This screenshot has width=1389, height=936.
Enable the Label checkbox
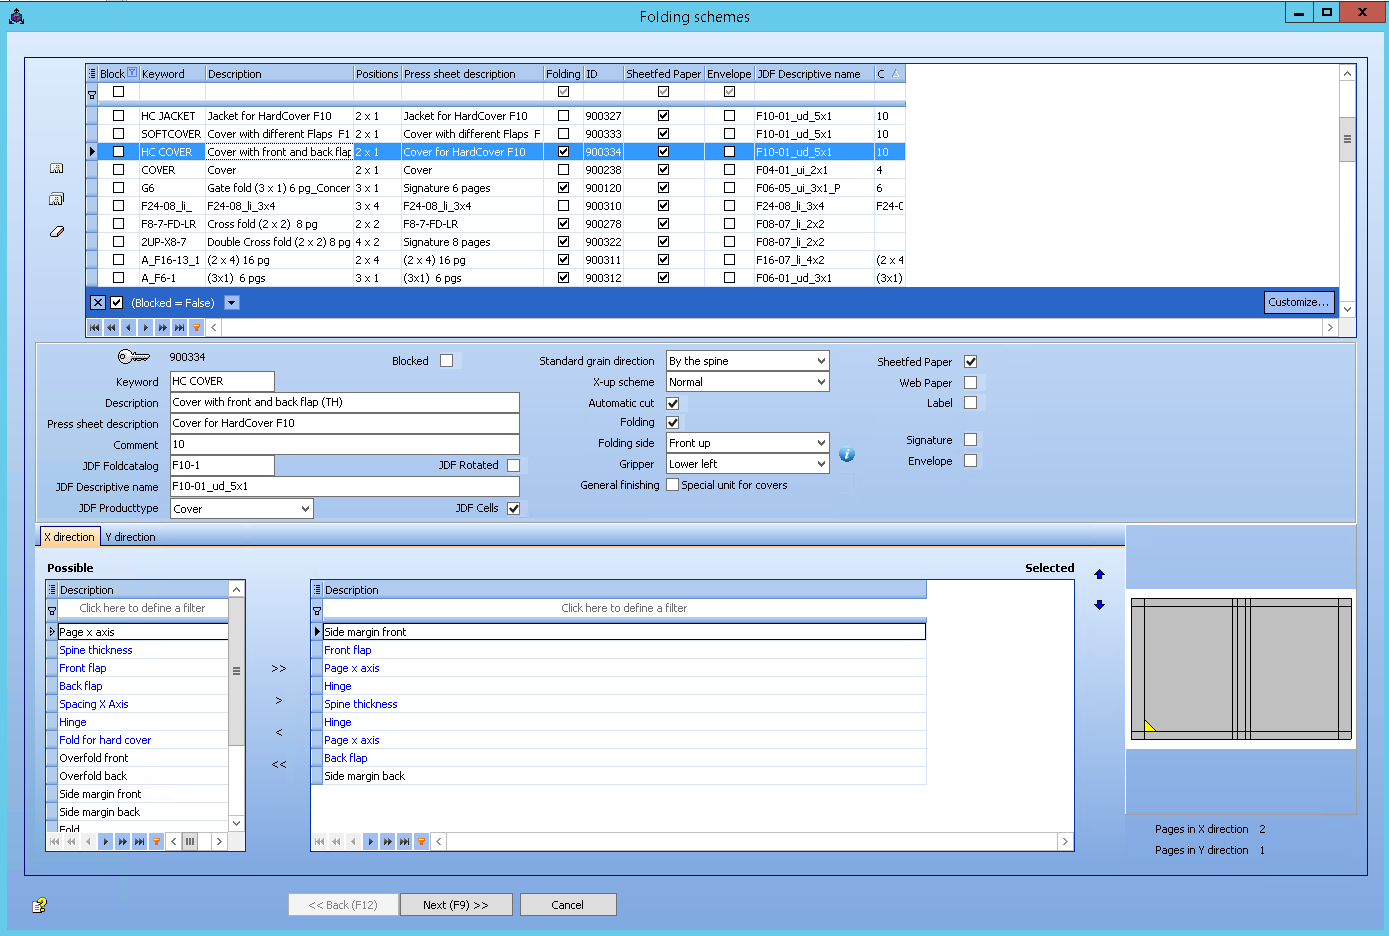(x=970, y=403)
